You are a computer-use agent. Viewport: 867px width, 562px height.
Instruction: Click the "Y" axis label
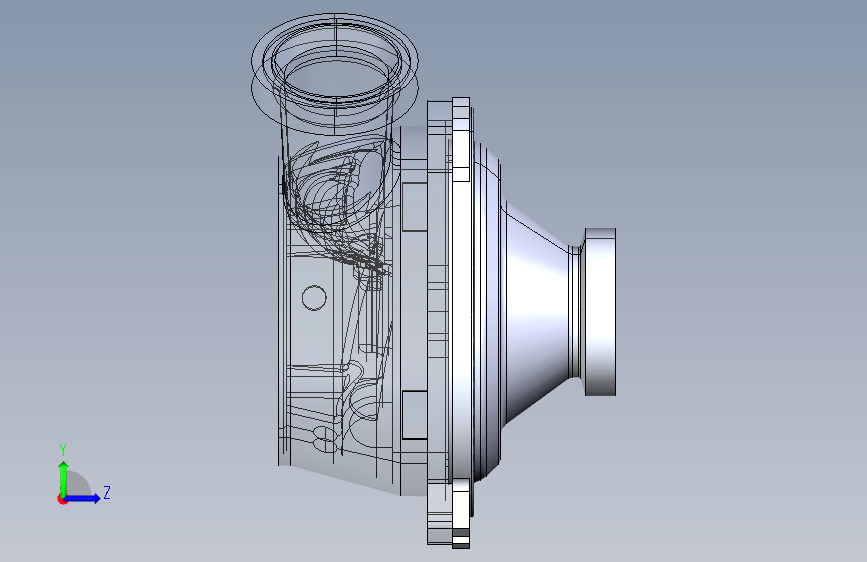pos(63,450)
